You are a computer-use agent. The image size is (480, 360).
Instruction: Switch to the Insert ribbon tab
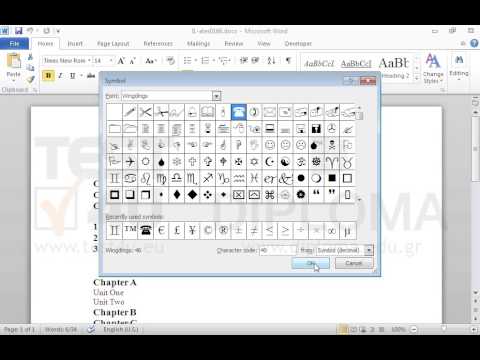(x=75, y=44)
